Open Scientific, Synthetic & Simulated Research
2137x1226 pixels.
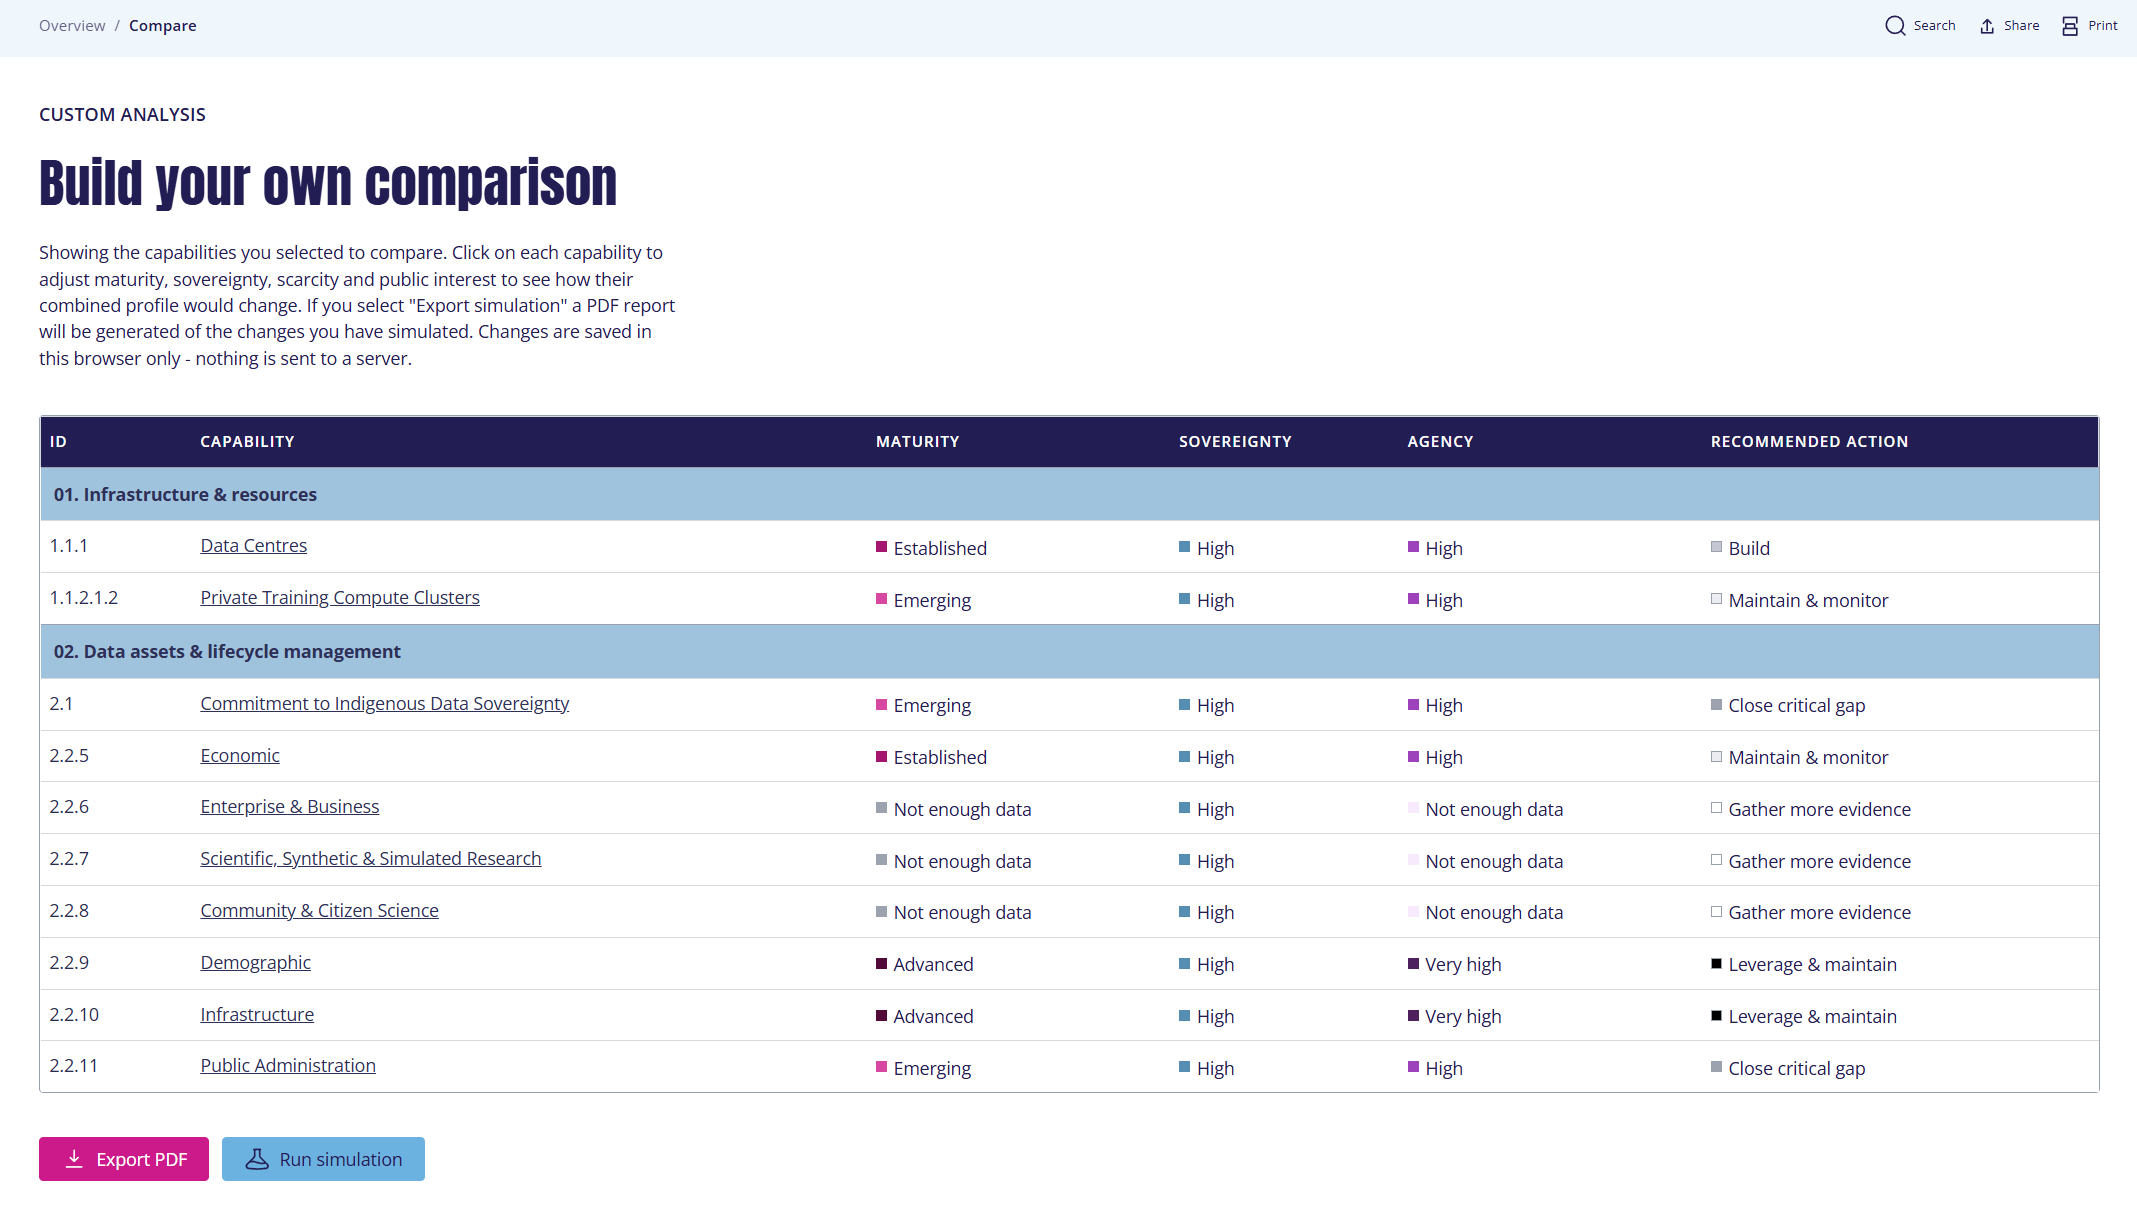[371, 858]
